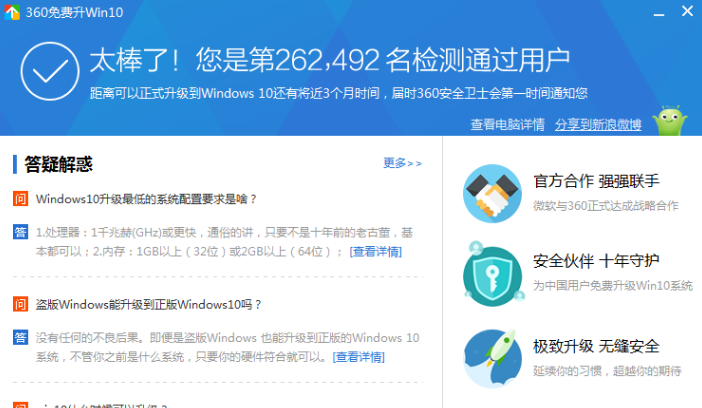Click the 问 icon beside 盗版Windows question
This screenshot has width=702, height=408.
click(x=20, y=304)
